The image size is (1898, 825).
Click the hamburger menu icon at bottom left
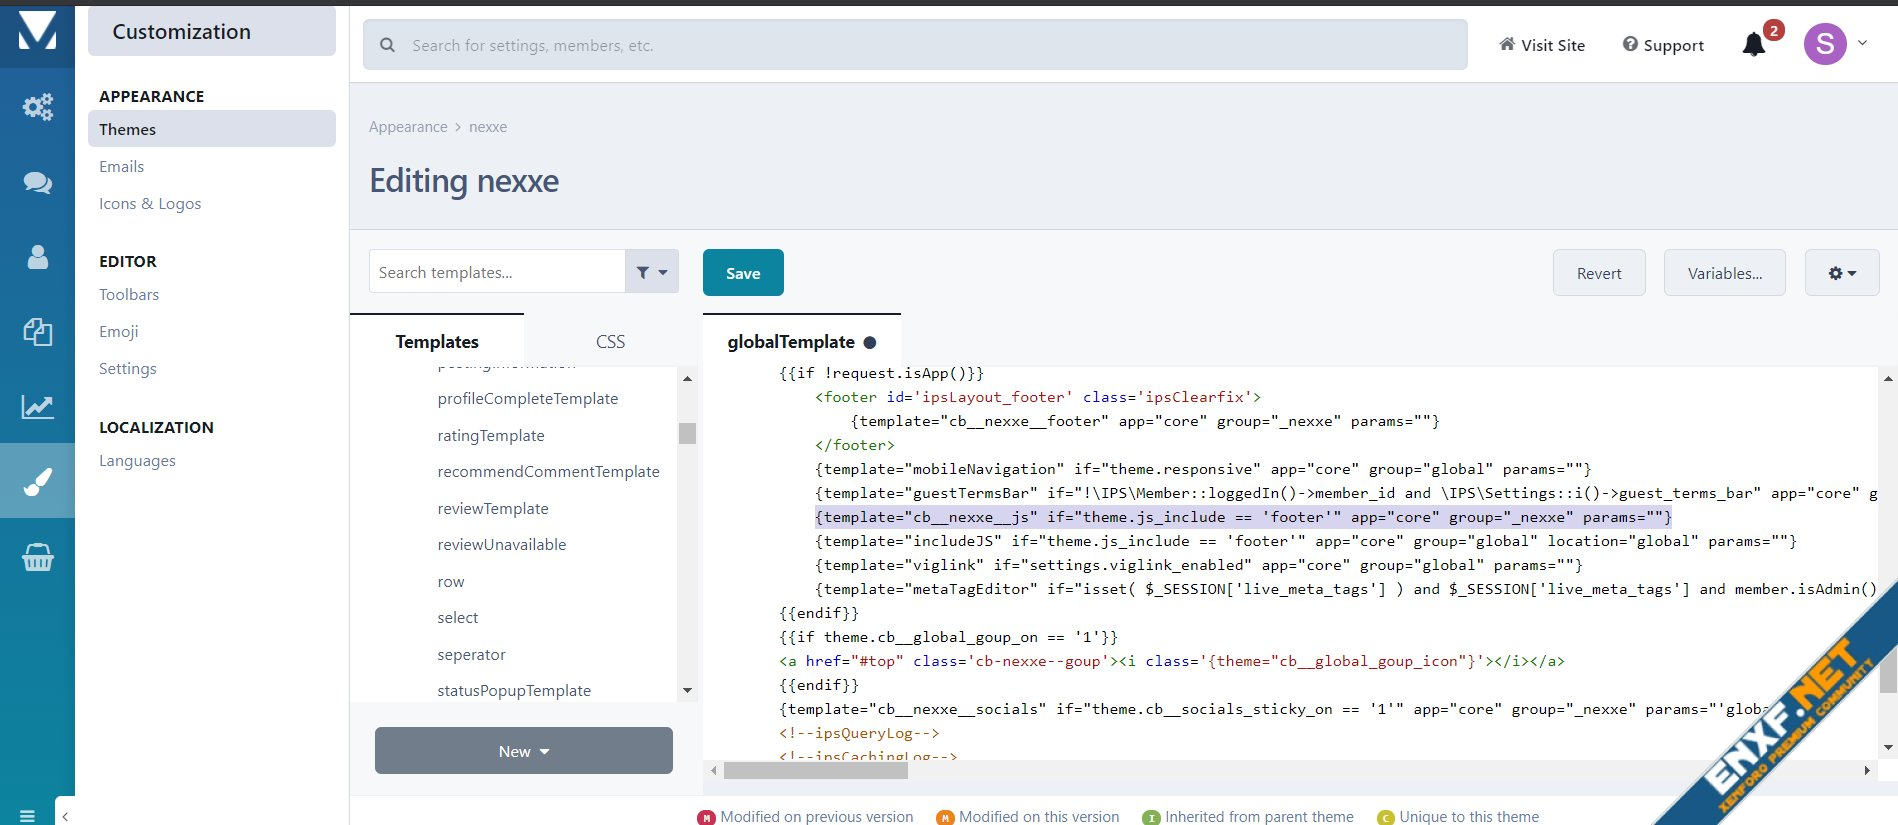(27, 815)
